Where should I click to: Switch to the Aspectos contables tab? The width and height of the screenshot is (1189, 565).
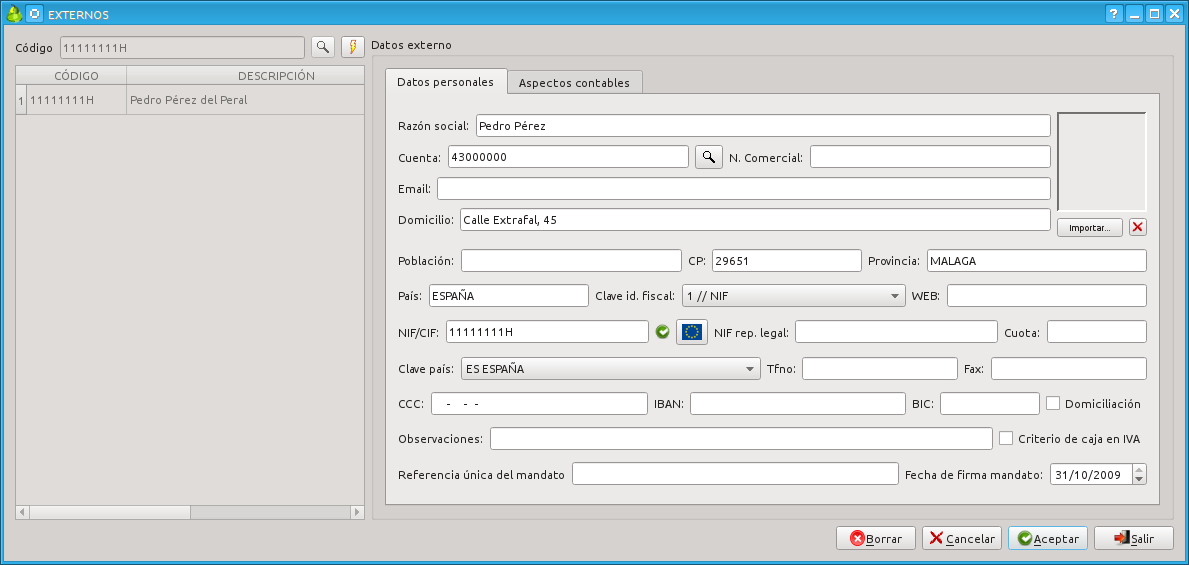[574, 83]
